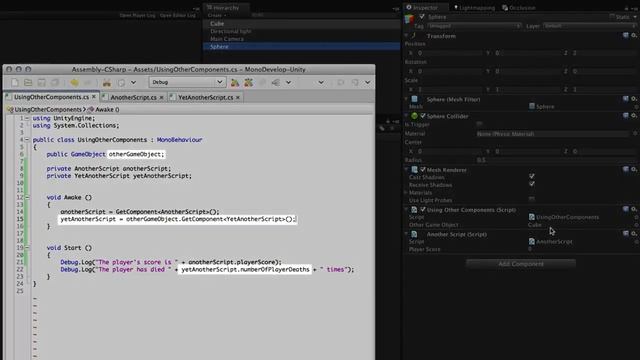Collapse the Another Script component foldout
Viewport: 640px width, 360px height.
point(406,234)
